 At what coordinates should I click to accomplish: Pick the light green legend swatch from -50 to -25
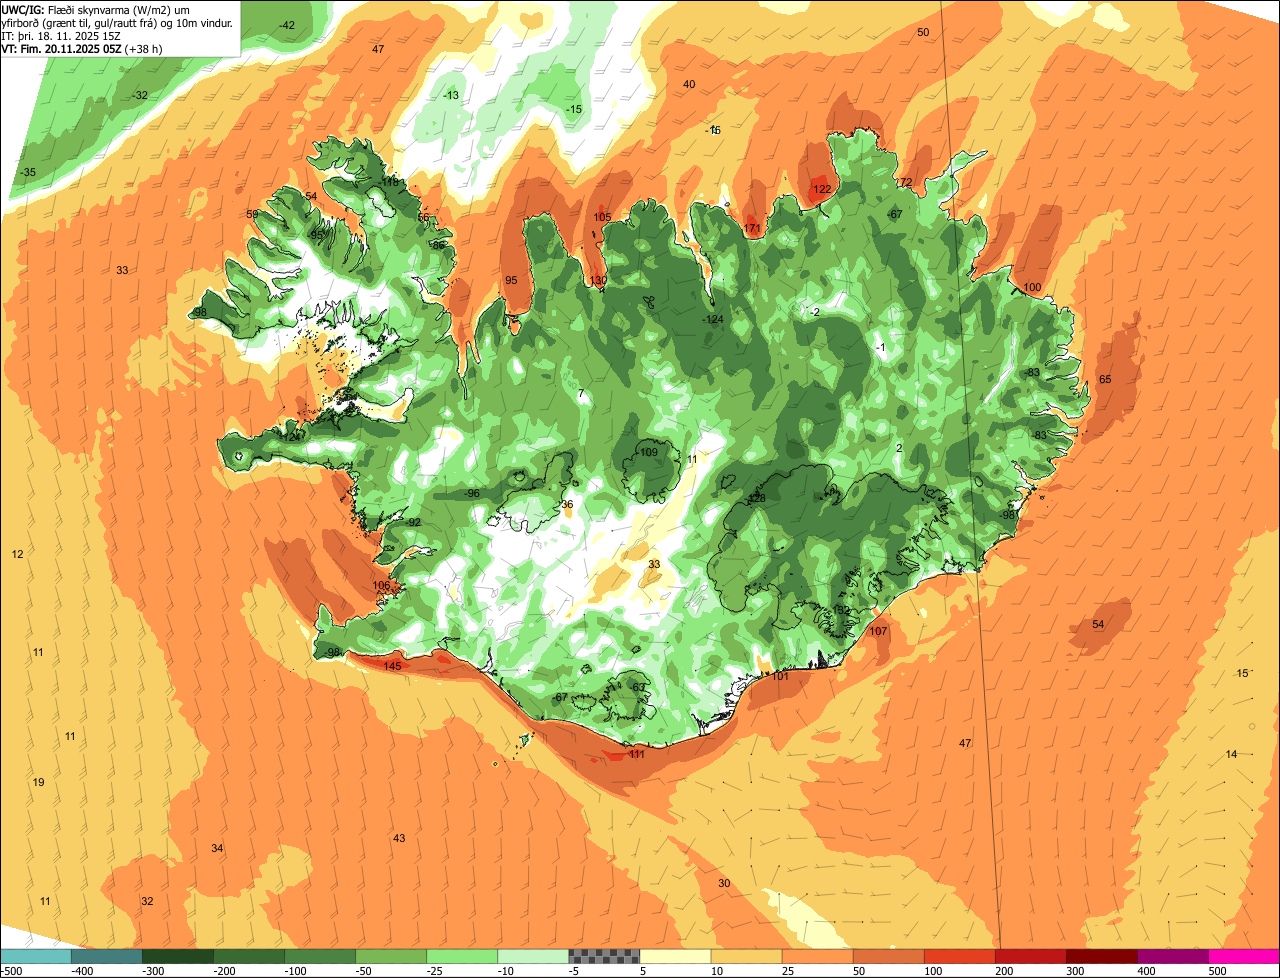(391, 956)
